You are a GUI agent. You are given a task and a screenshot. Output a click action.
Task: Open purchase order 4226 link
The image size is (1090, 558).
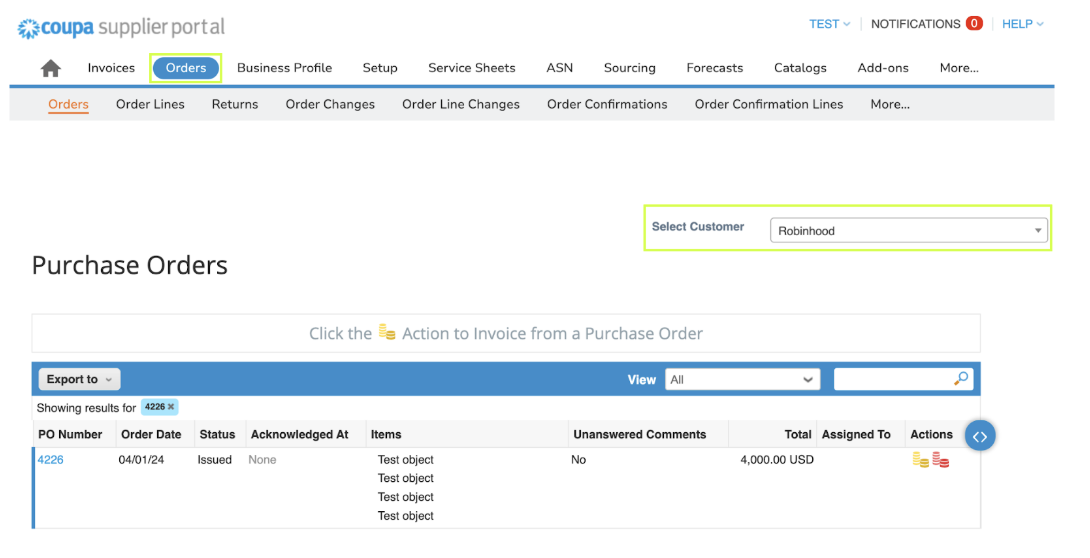pos(50,459)
